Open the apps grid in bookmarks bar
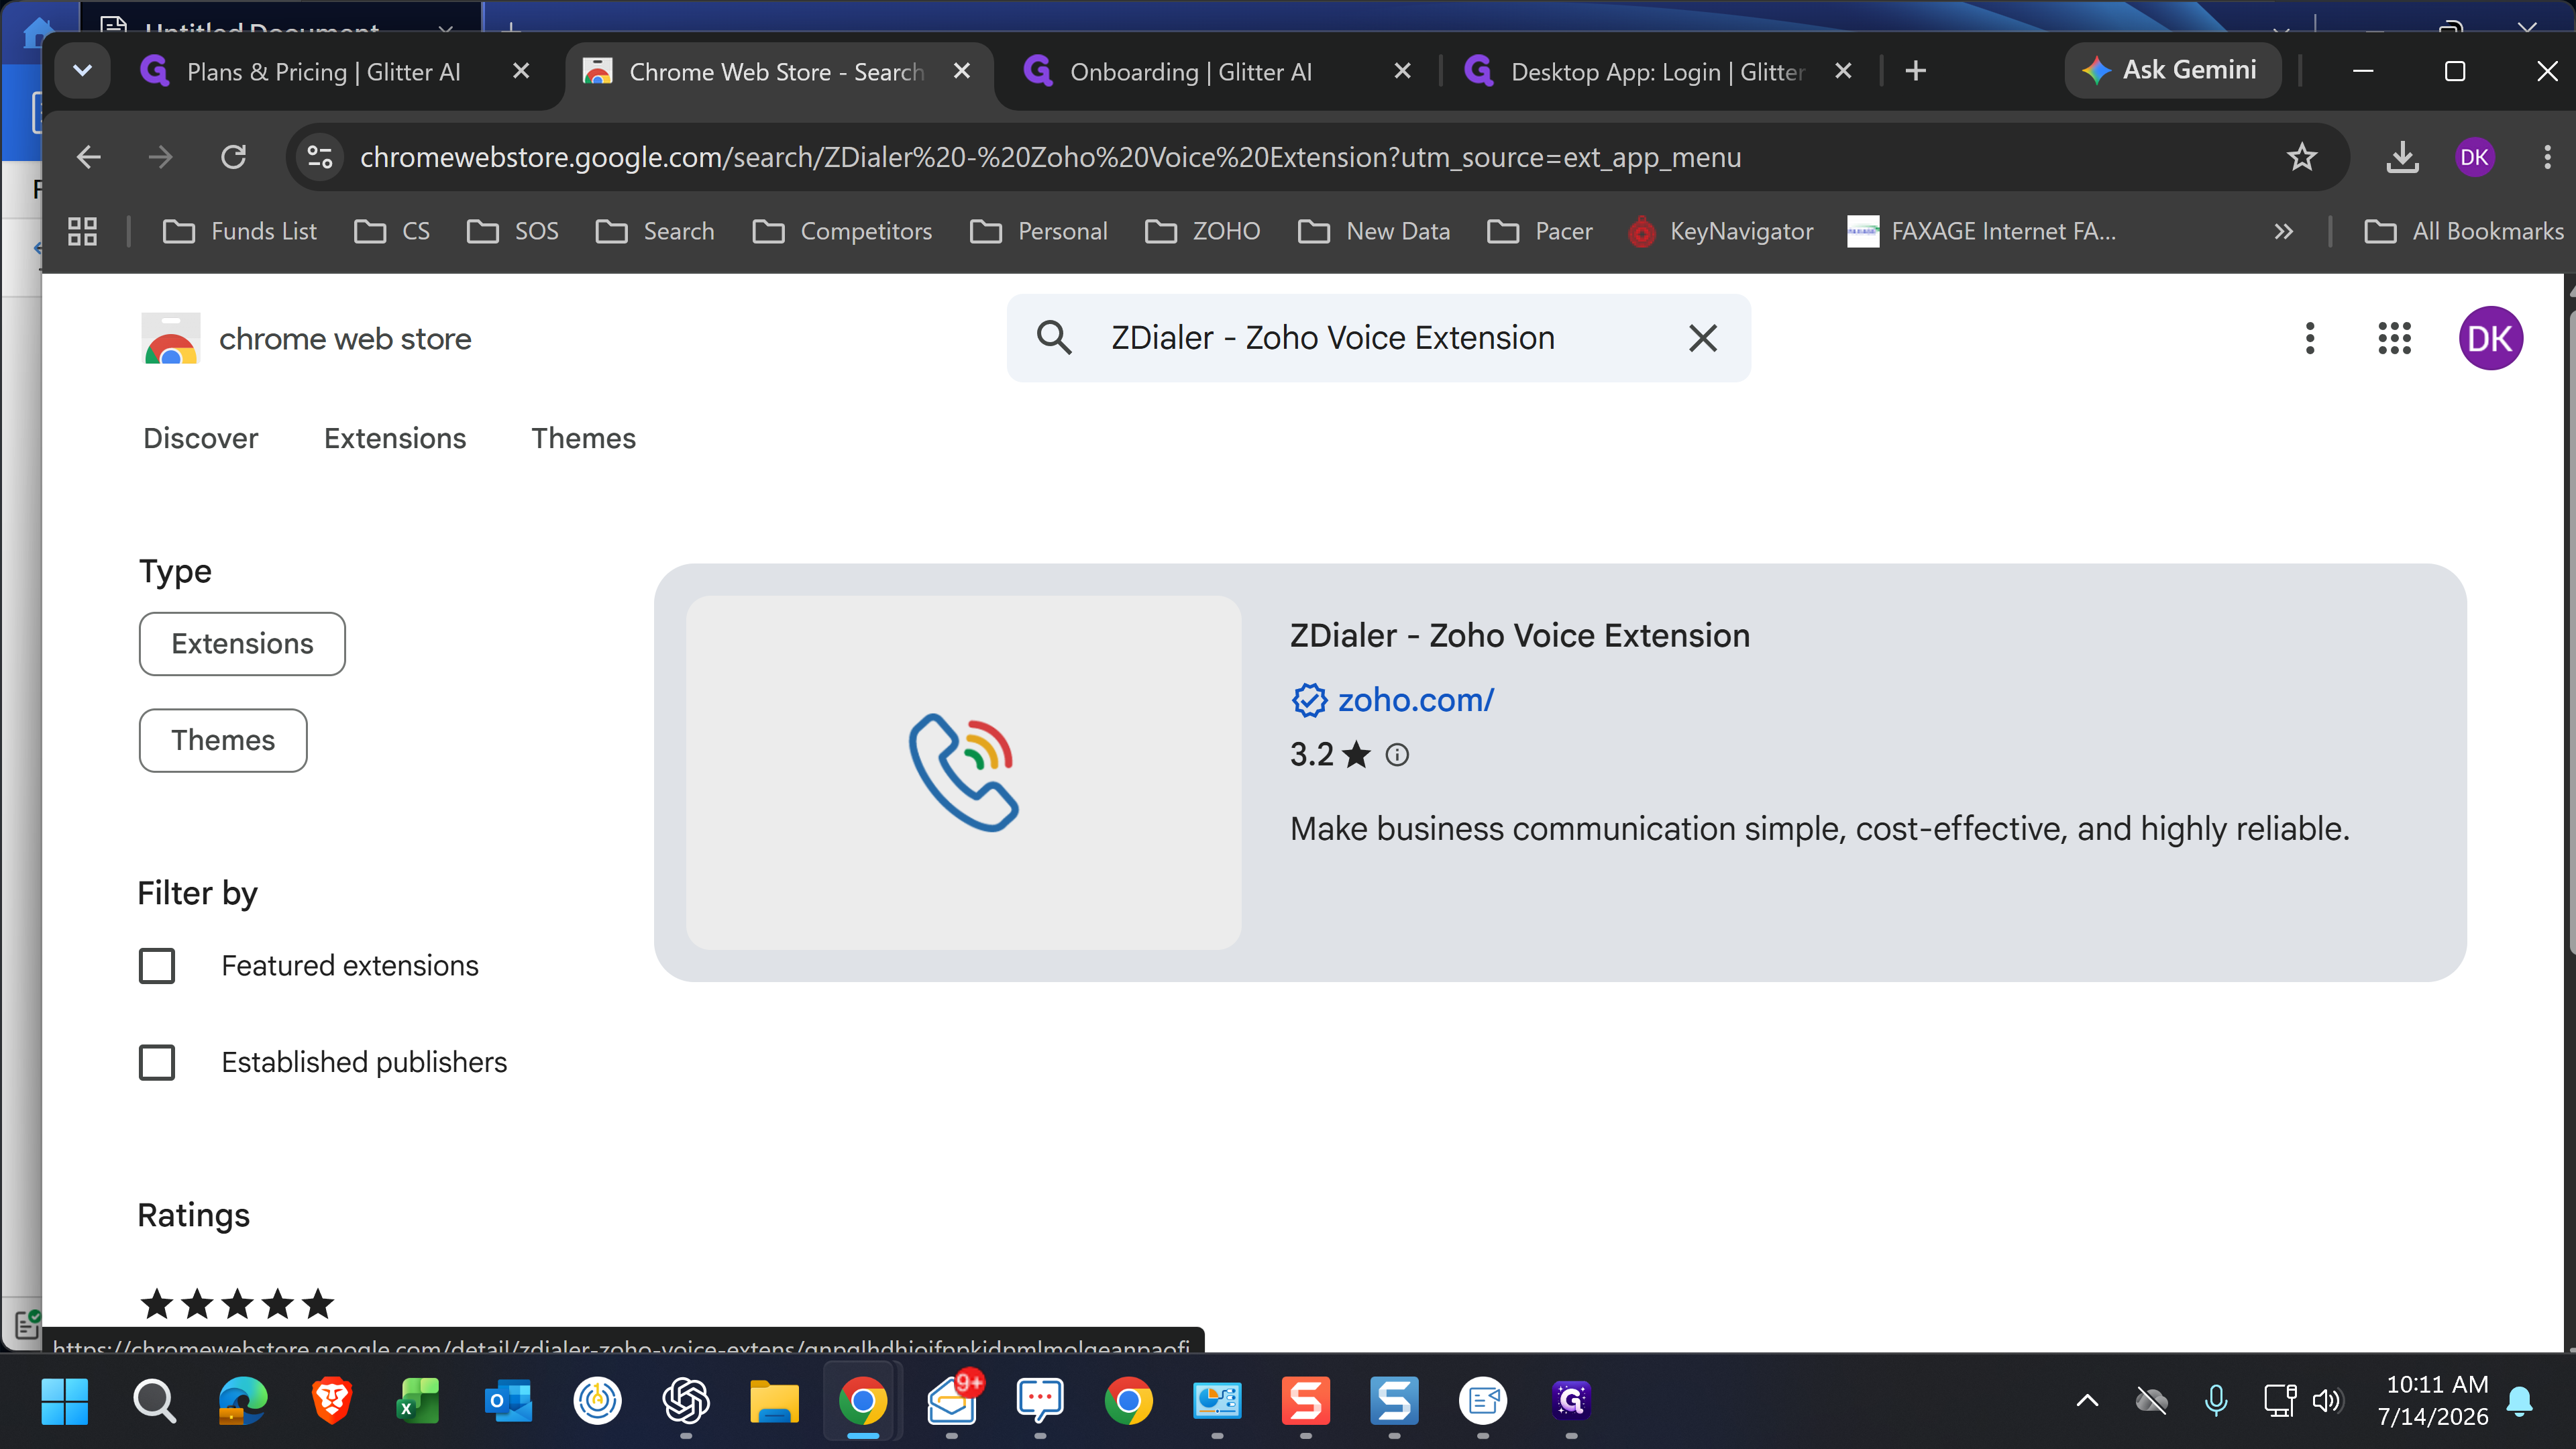This screenshot has width=2576, height=1449. 82,232
